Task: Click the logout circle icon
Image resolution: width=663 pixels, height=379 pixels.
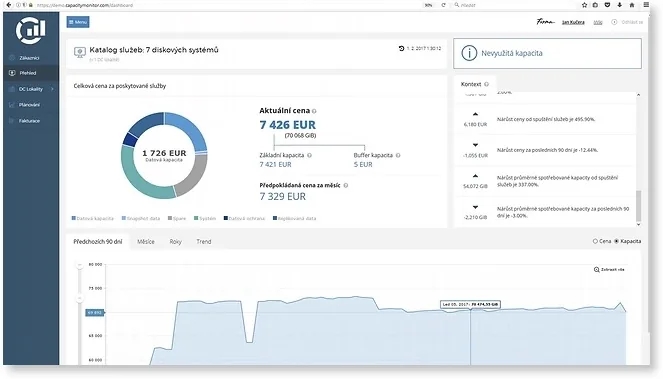Action: (x=614, y=22)
